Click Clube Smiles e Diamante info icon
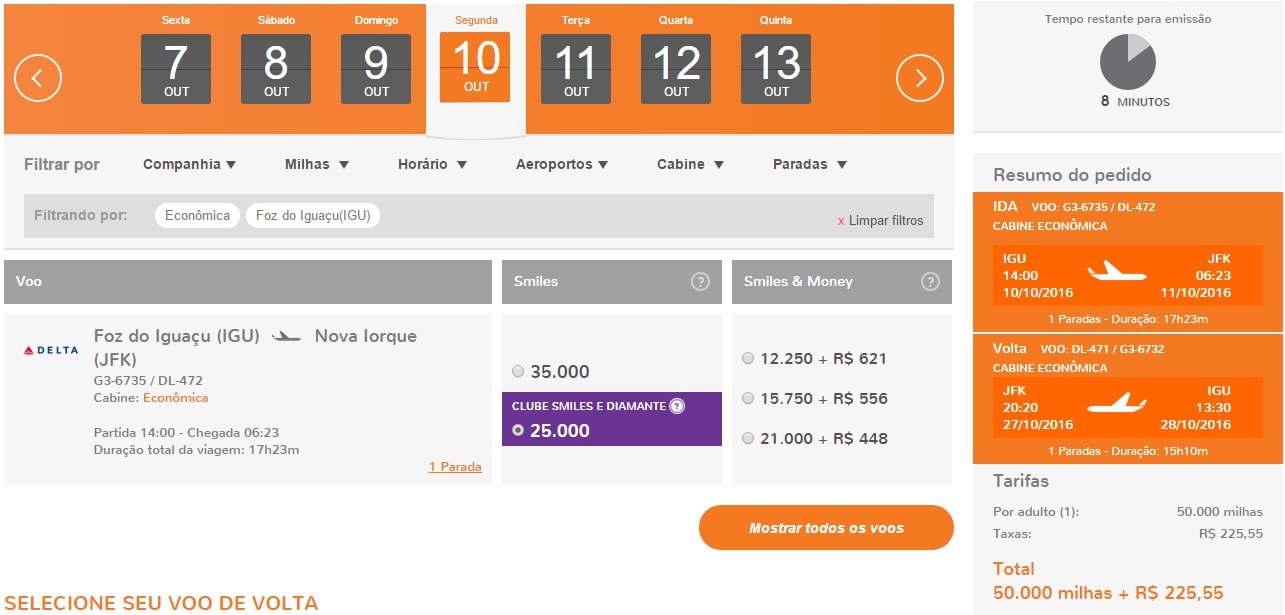Screen dimensions: 1285x615 pyautogui.click(x=677, y=406)
